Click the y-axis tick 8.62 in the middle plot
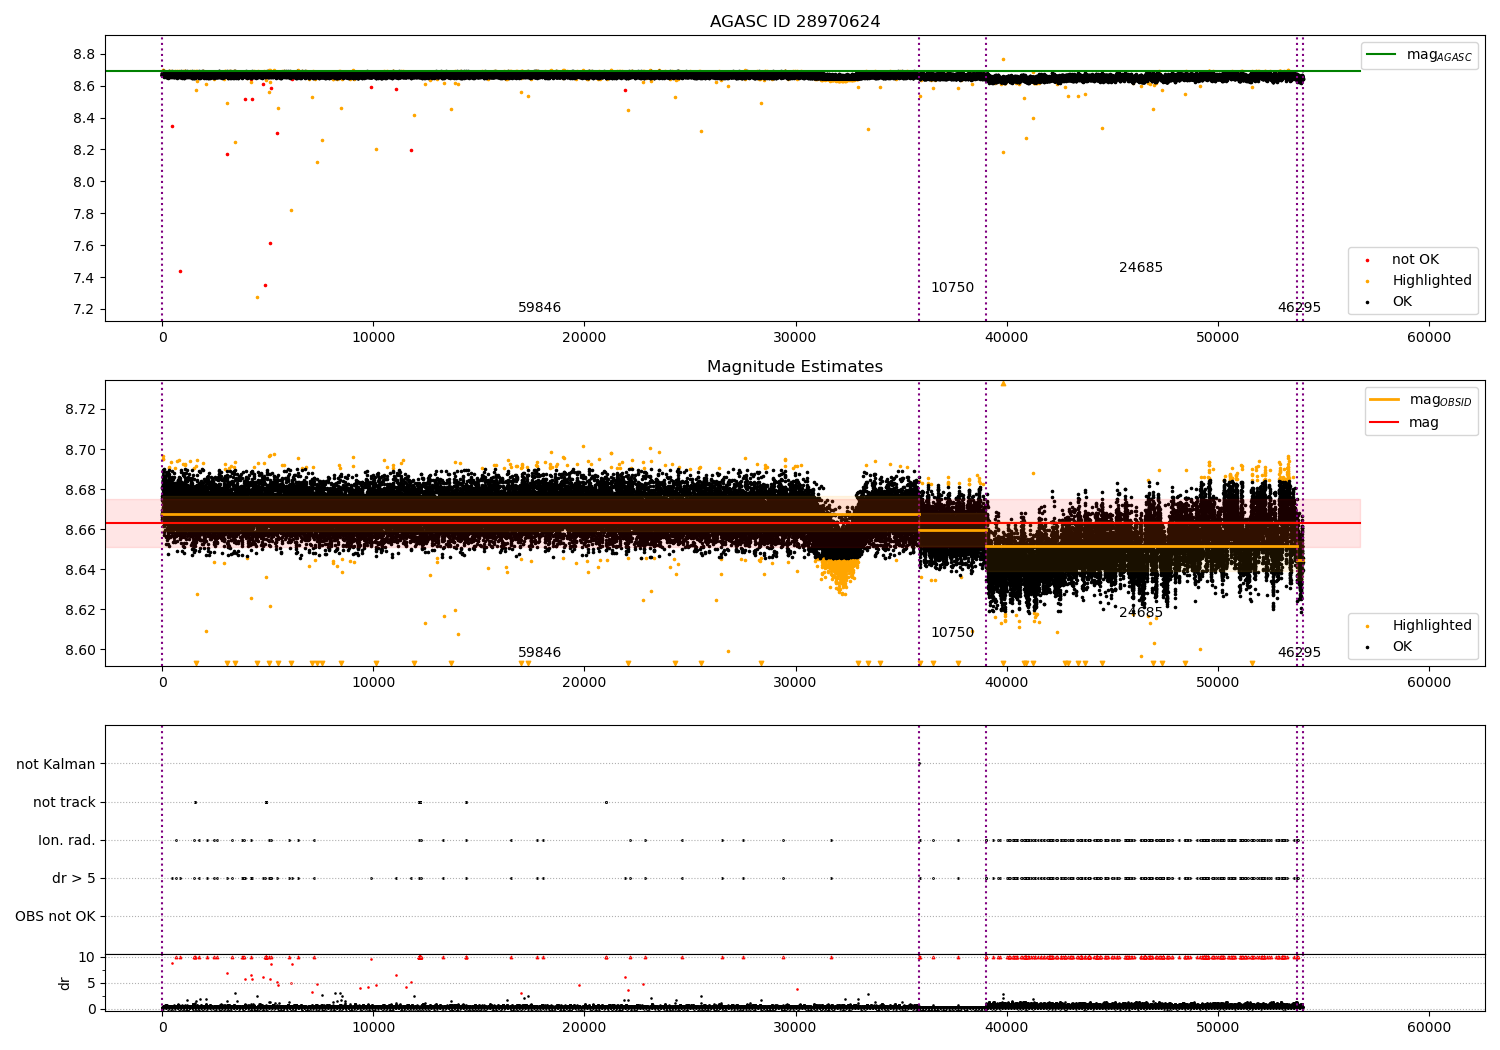This screenshot has width=1500, height=1050. 80,610
